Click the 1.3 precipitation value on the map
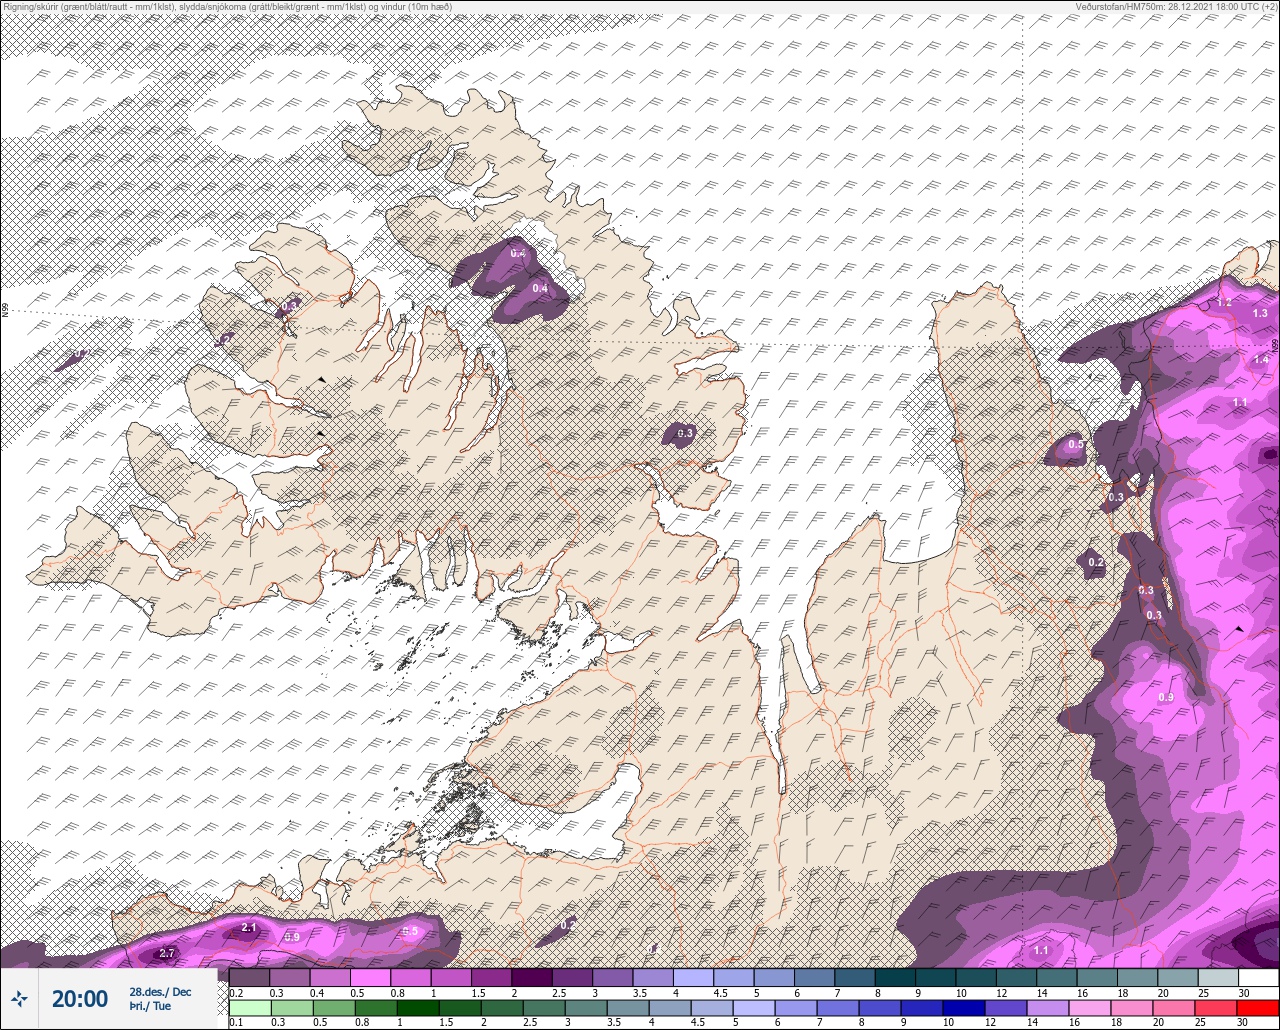Viewport: 1280px width, 1030px height. click(x=1260, y=314)
